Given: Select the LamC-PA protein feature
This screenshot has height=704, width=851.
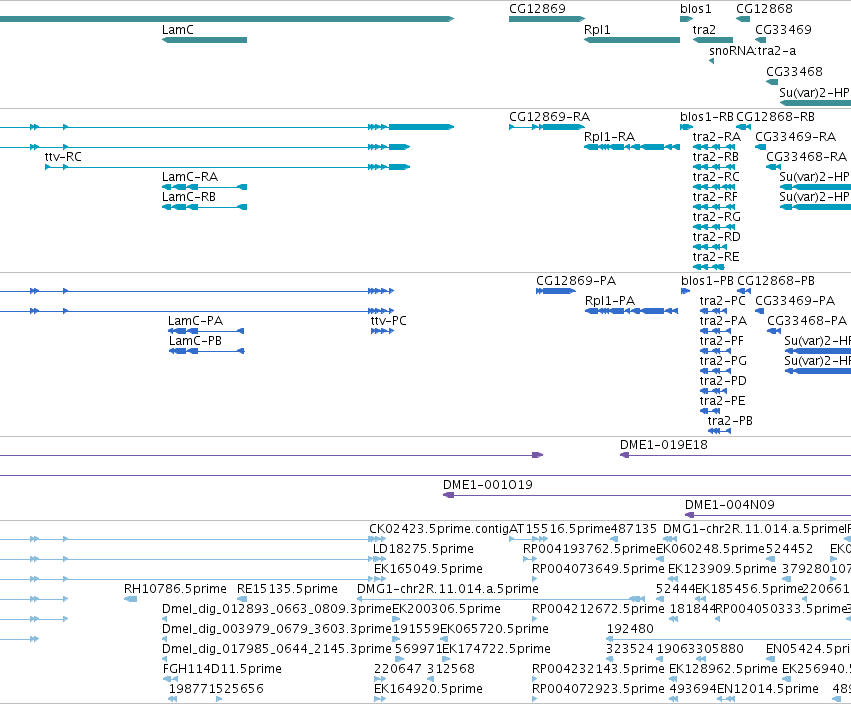Looking at the screenshot, I should point(206,331).
